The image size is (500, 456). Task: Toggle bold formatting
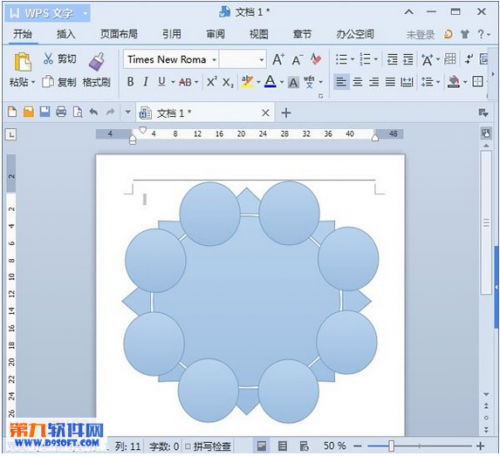coord(130,82)
